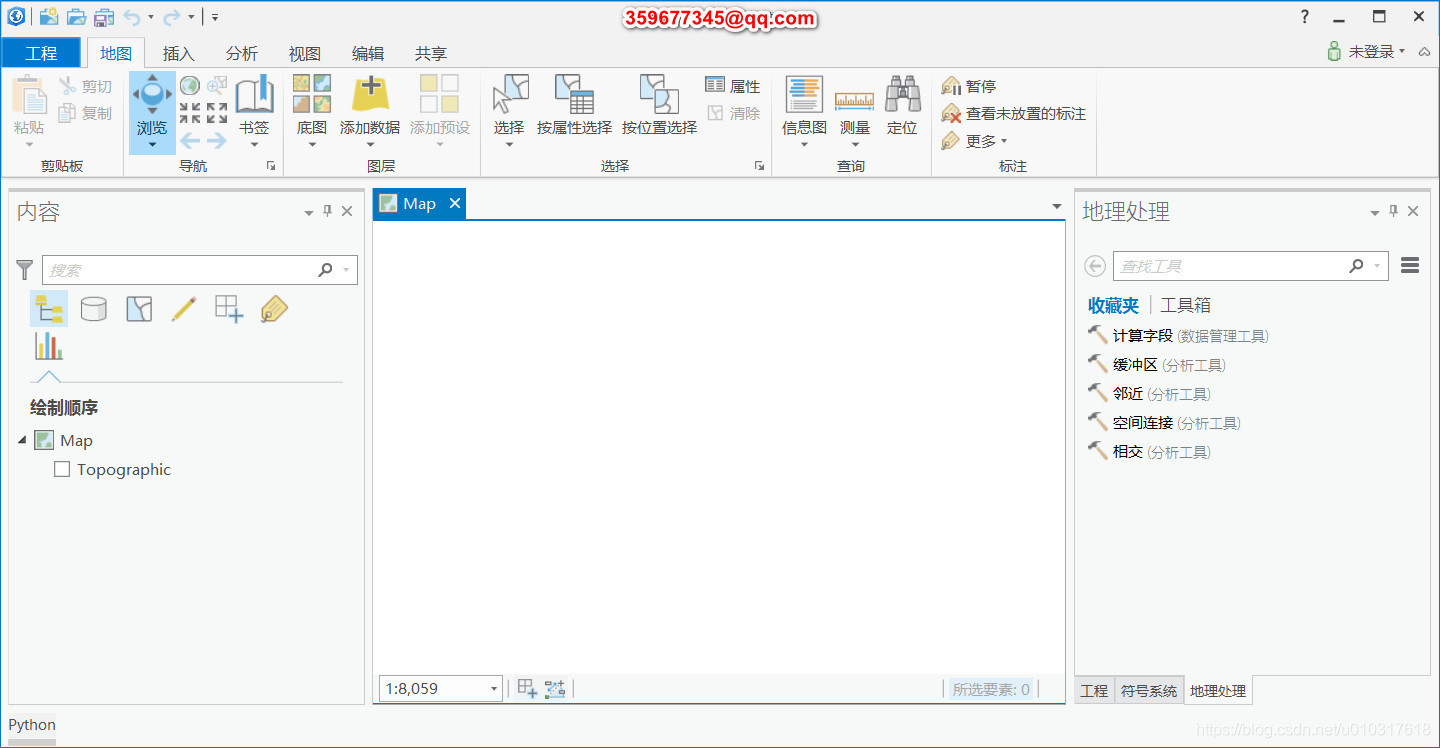Click snapping icon in map status bar
1440x748 pixels.
click(x=555, y=688)
